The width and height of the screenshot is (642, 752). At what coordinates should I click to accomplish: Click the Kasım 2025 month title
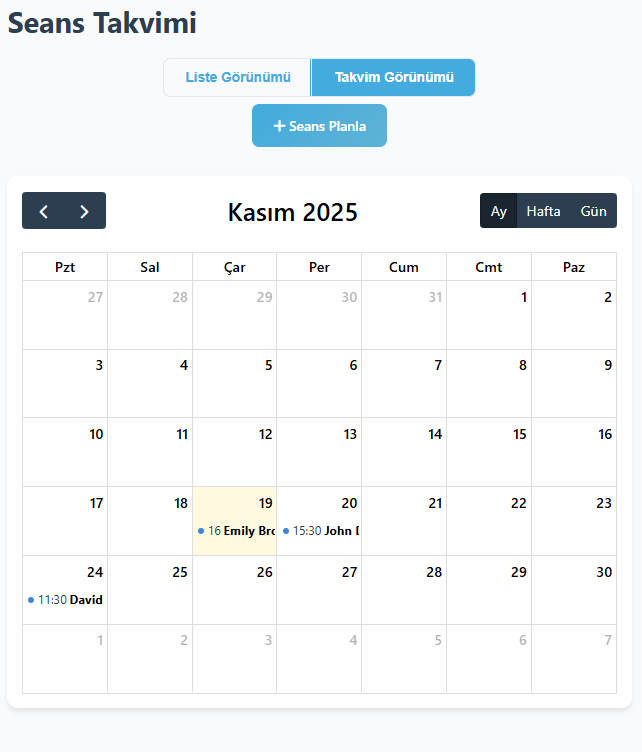coord(292,212)
